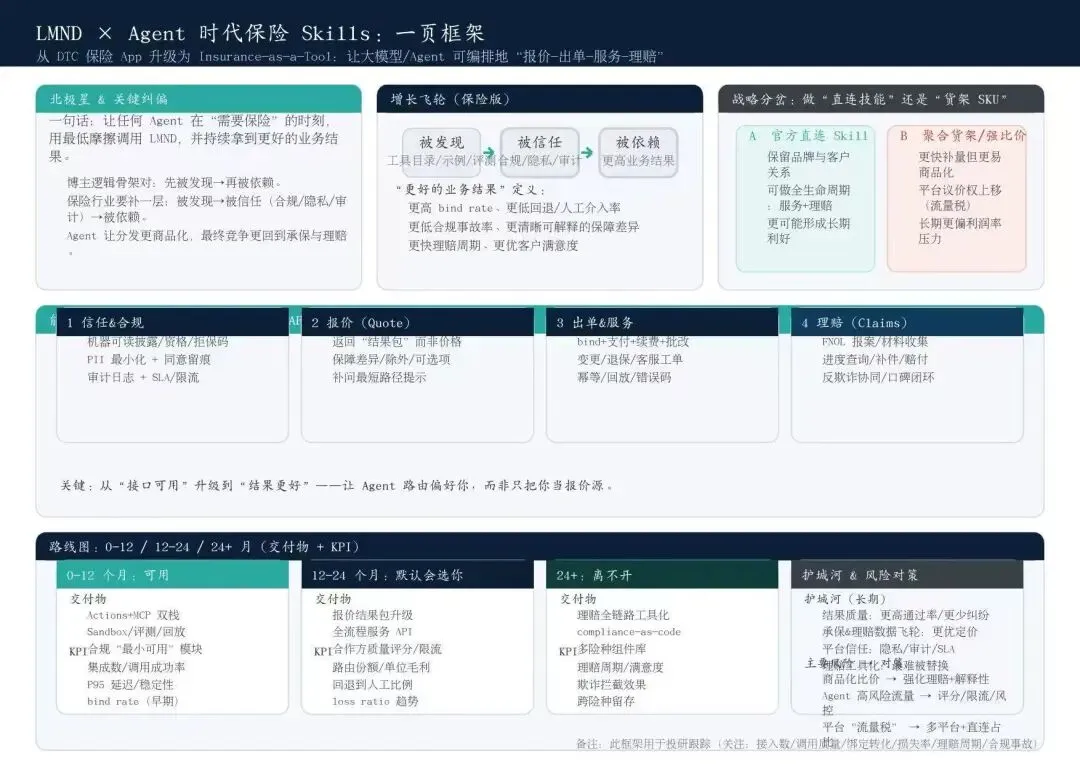Click the text "机器可读披露/资格/拒保码"
The image size is (1080, 764).
click(x=158, y=342)
